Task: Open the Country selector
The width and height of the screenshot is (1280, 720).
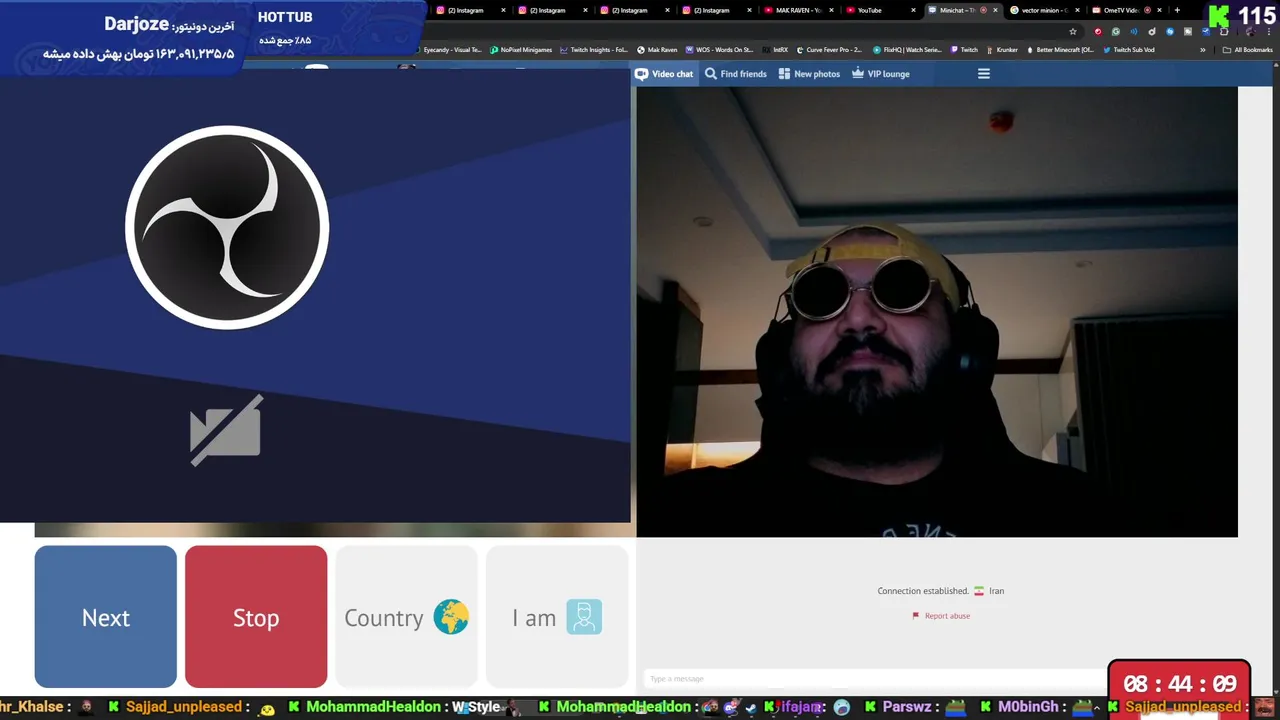Action: pyautogui.click(x=406, y=617)
